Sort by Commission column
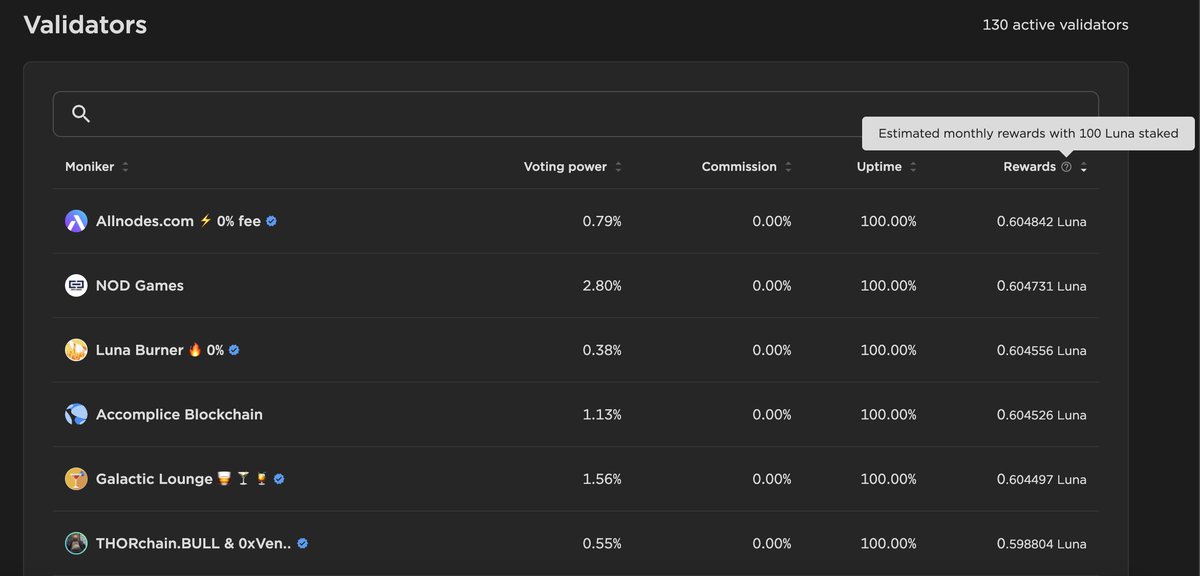This screenshot has height=576, width=1200. pyautogui.click(x=747, y=167)
